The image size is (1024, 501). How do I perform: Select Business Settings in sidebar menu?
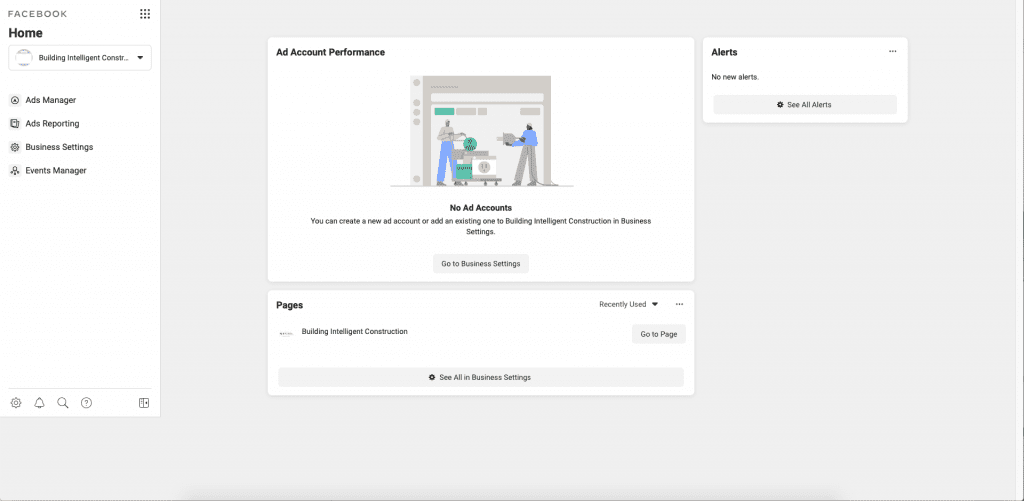59,147
